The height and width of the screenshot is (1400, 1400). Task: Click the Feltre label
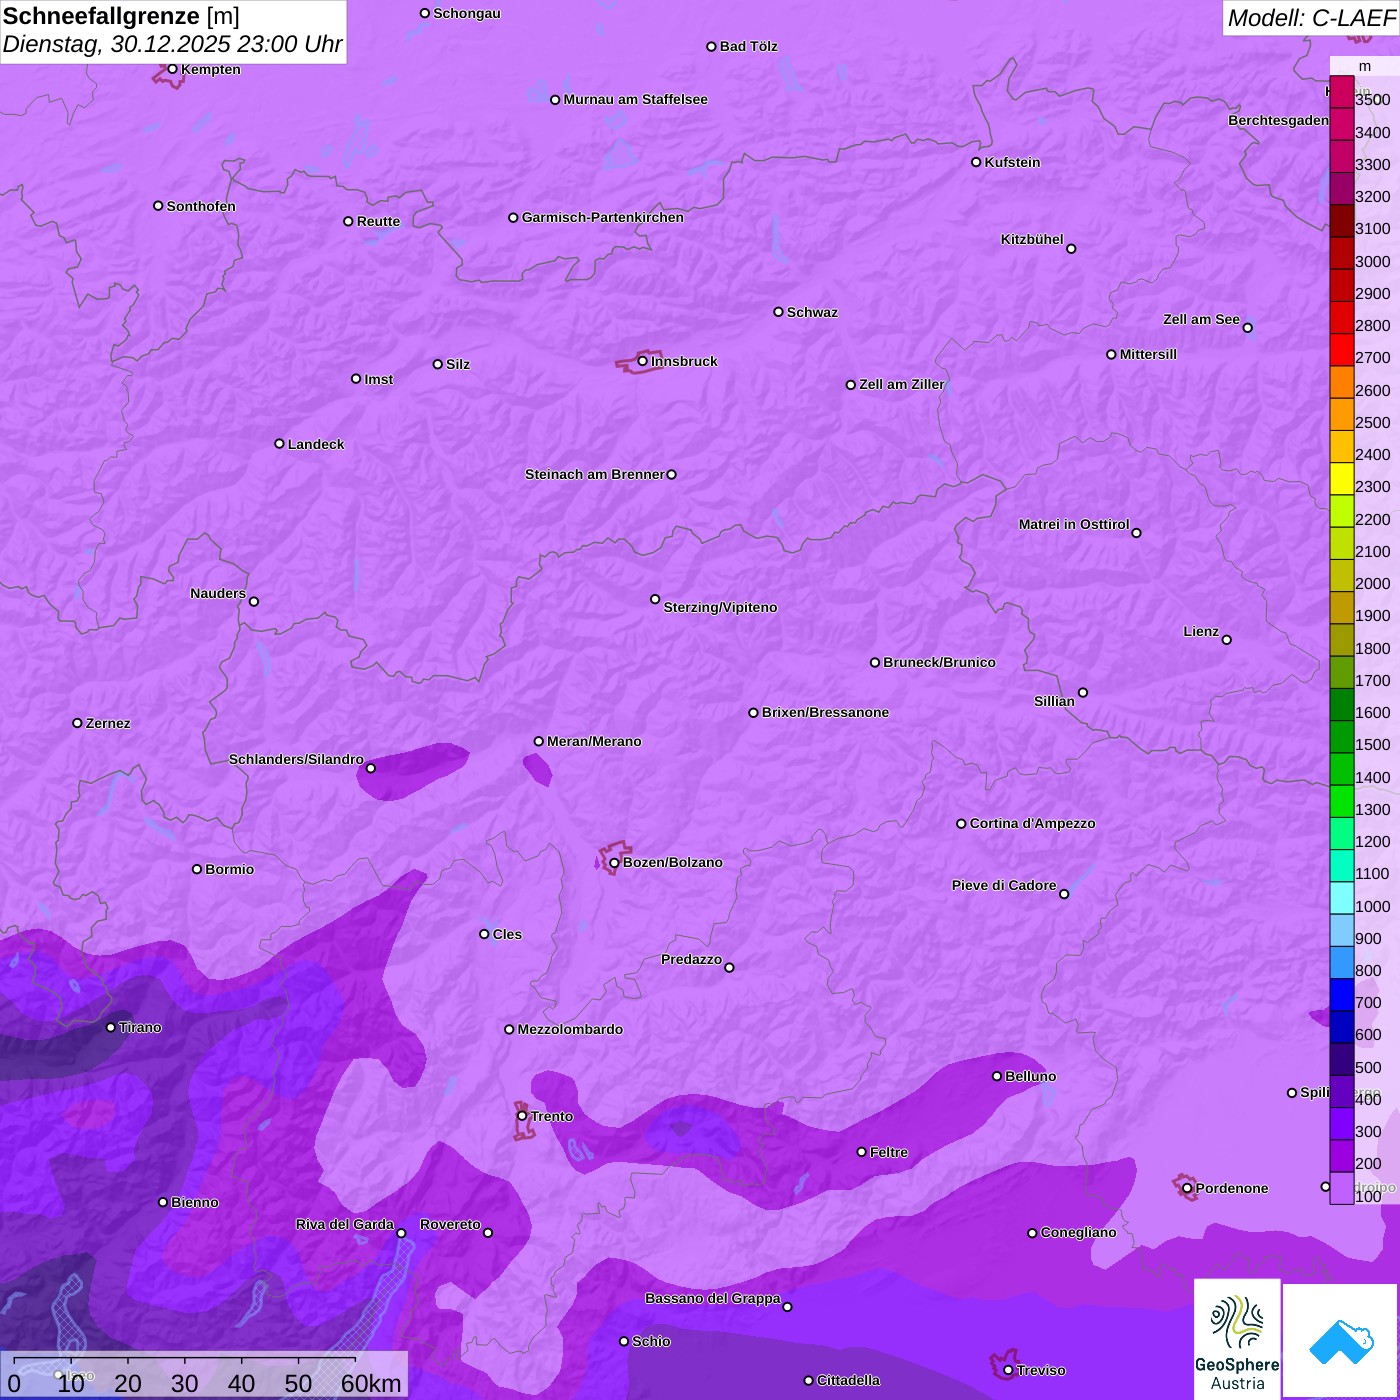[x=889, y=1152]
